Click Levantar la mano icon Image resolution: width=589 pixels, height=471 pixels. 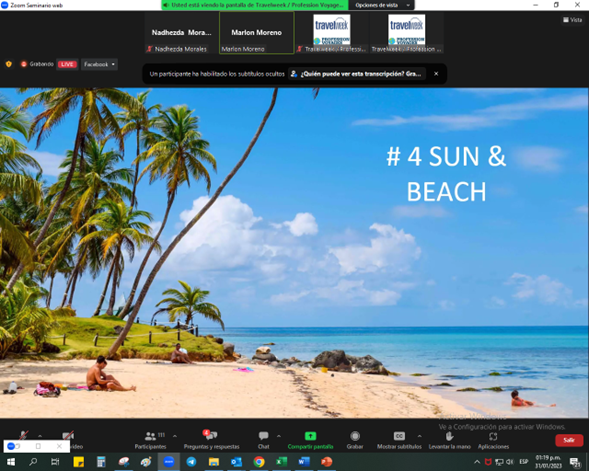pyautogui.click(x=449, y=440)
